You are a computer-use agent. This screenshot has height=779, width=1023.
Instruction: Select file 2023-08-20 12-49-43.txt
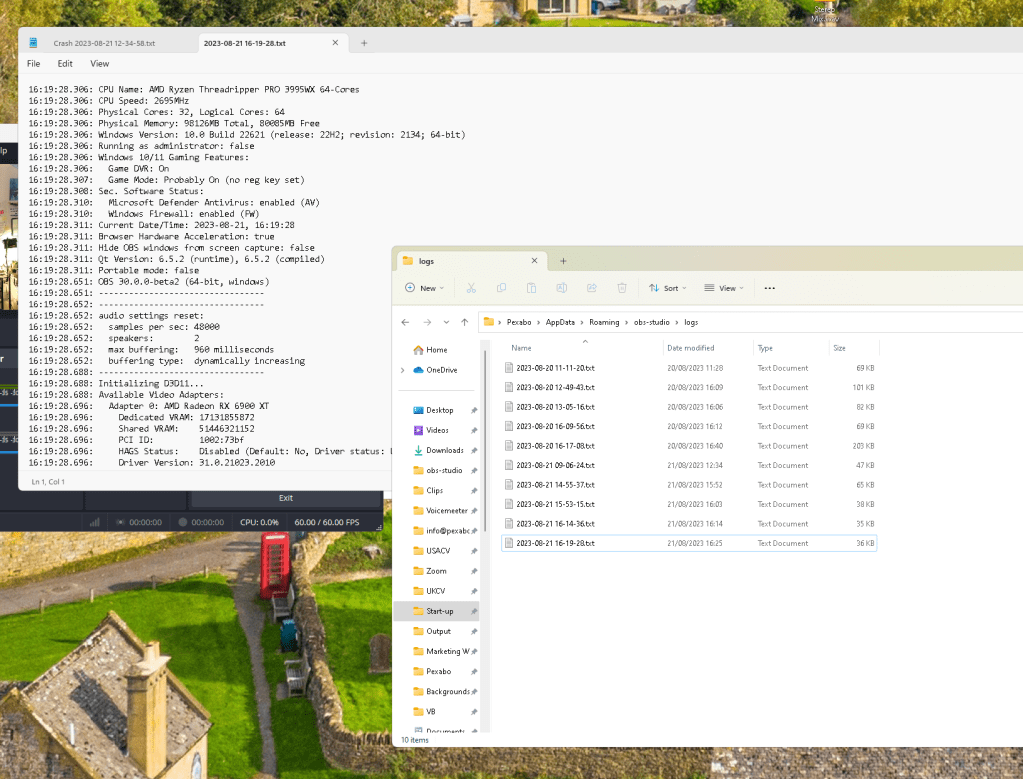tap(689, 388)
